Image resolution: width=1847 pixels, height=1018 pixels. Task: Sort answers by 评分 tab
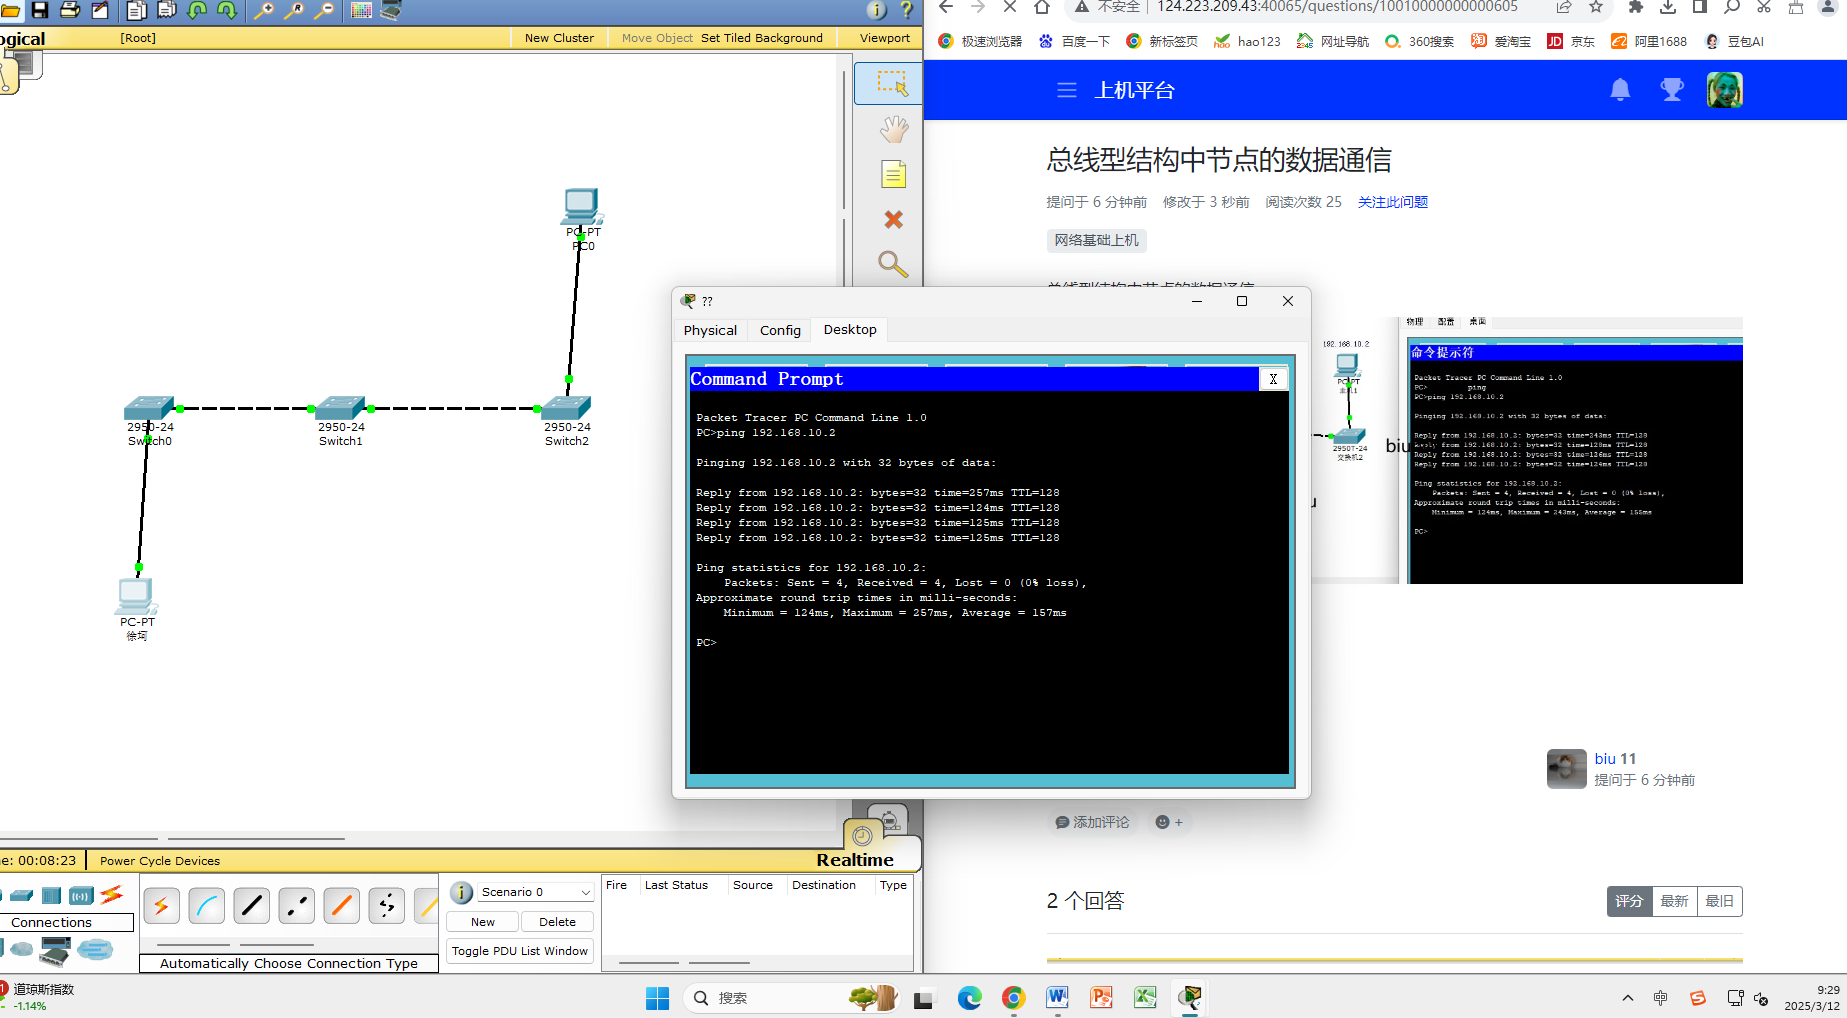[1629, 901]
